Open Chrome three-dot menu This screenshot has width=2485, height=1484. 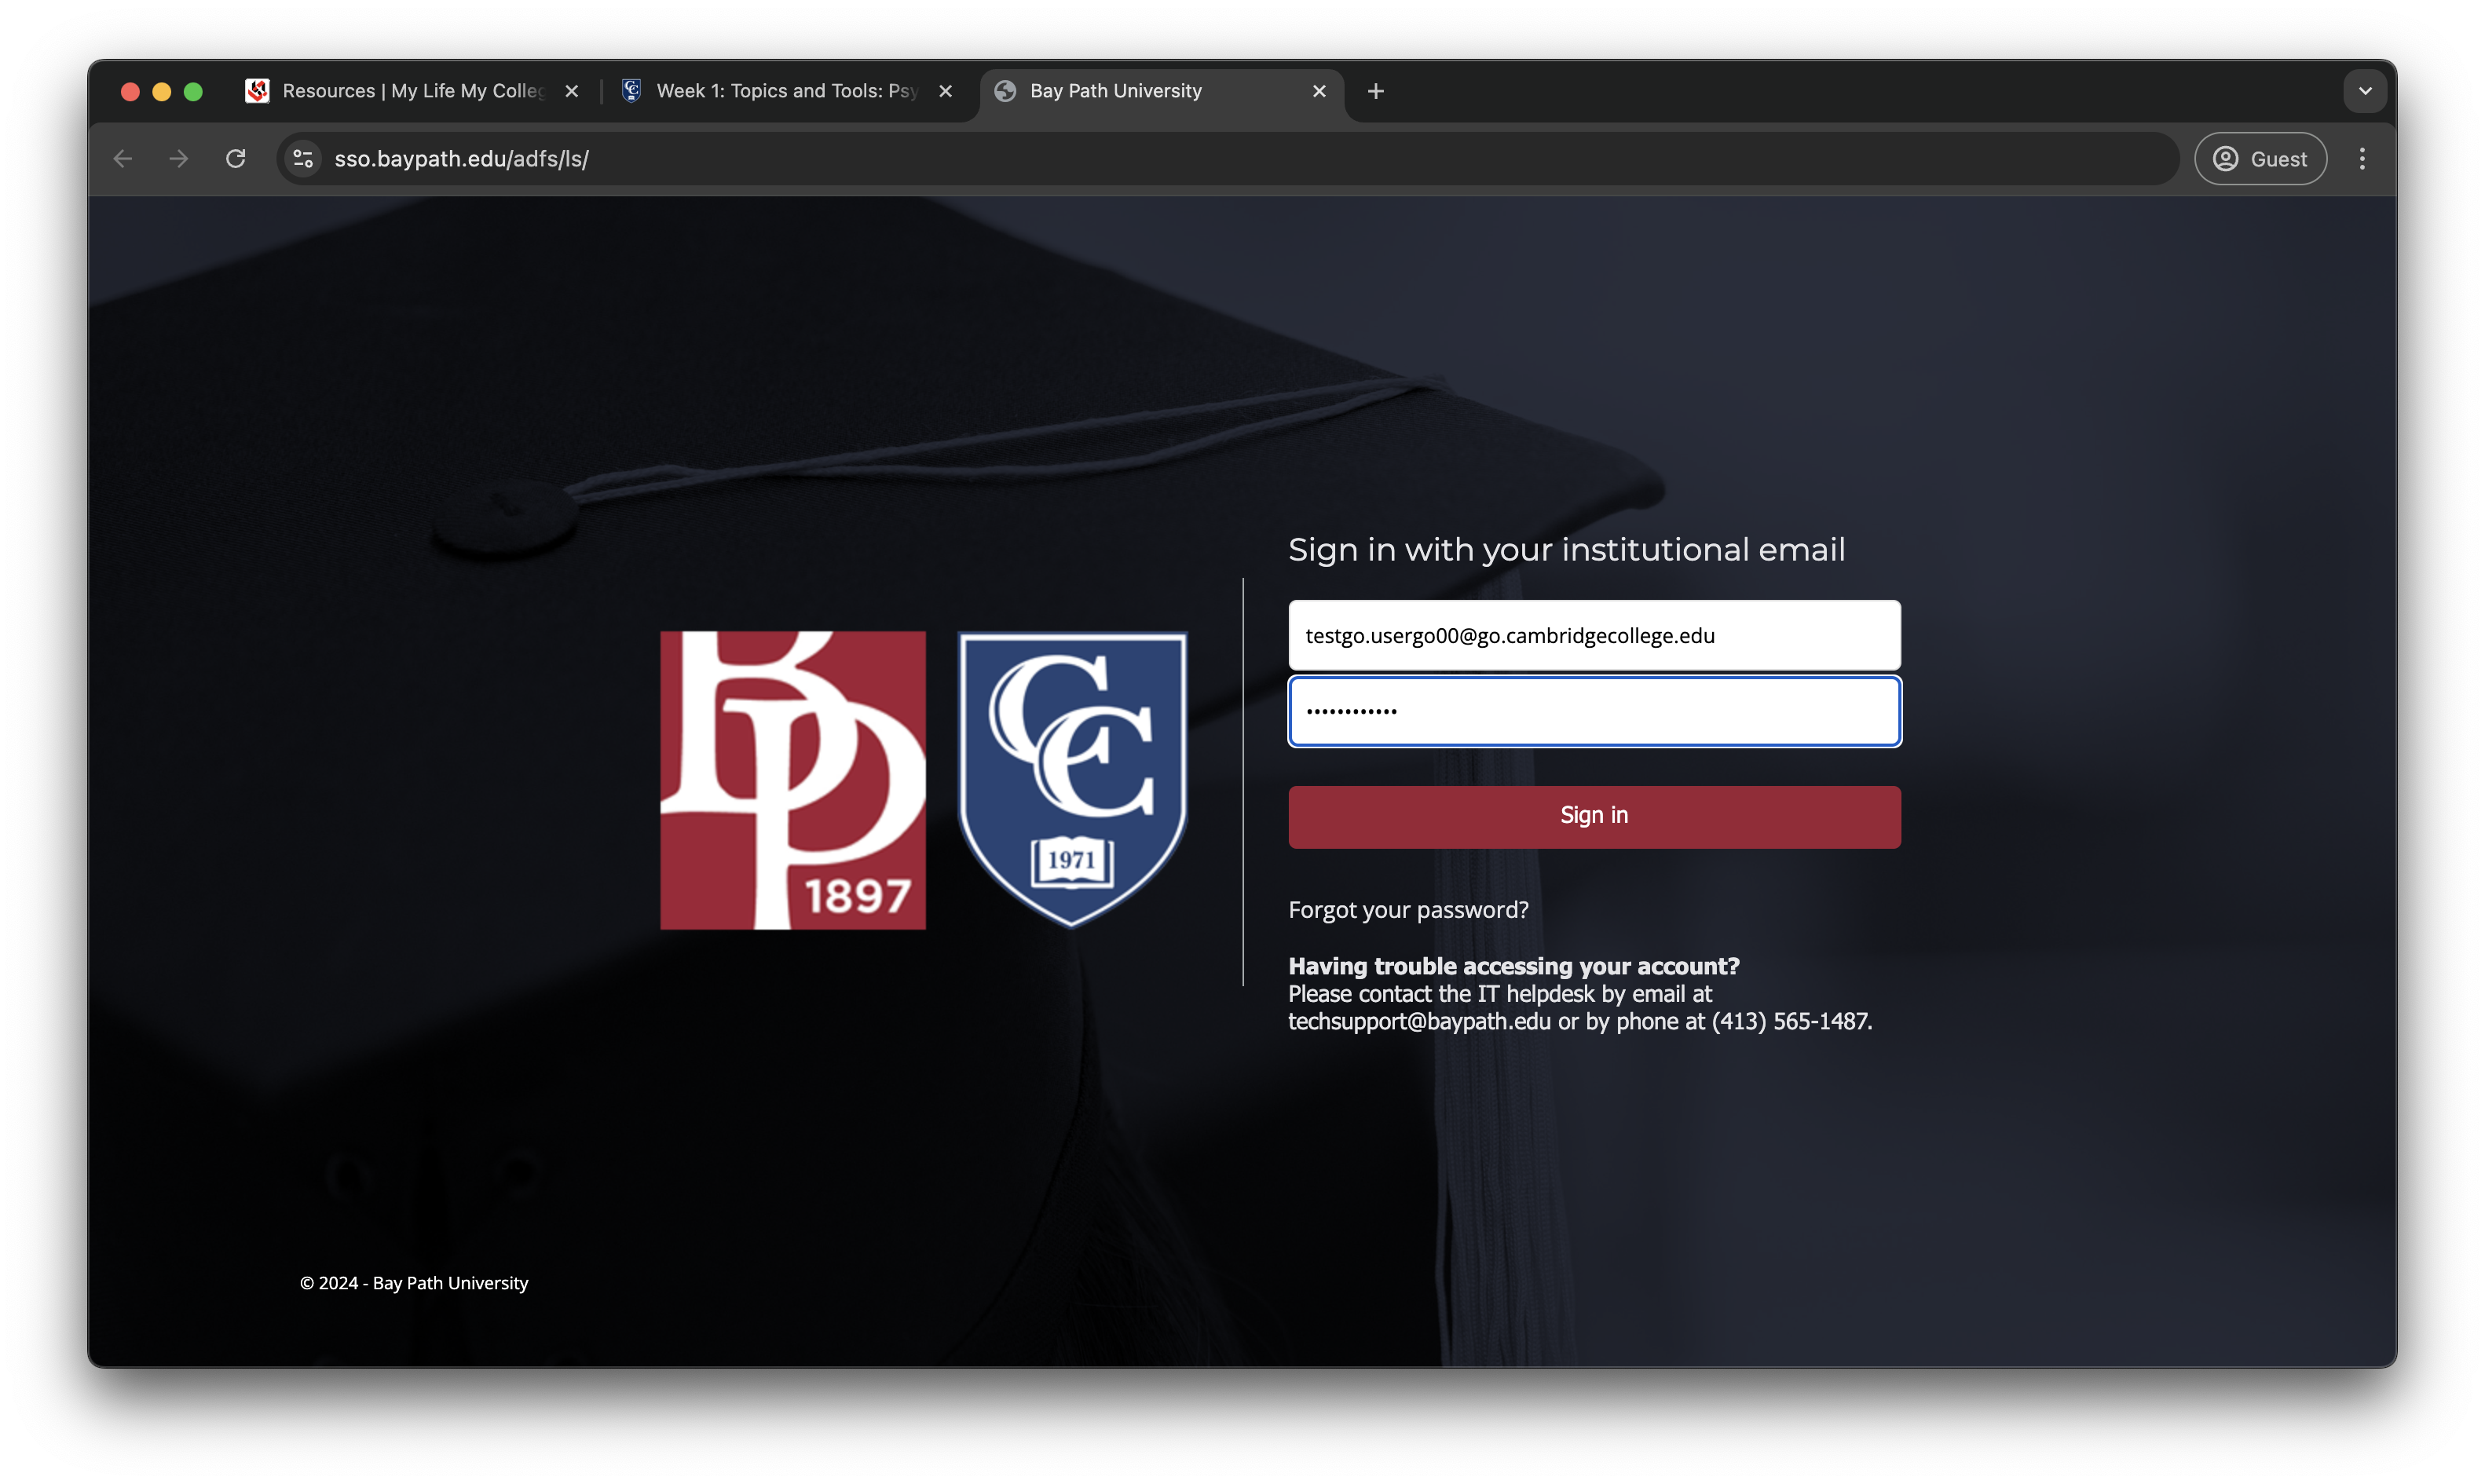pyautogui.click(x=2362, y=159)
